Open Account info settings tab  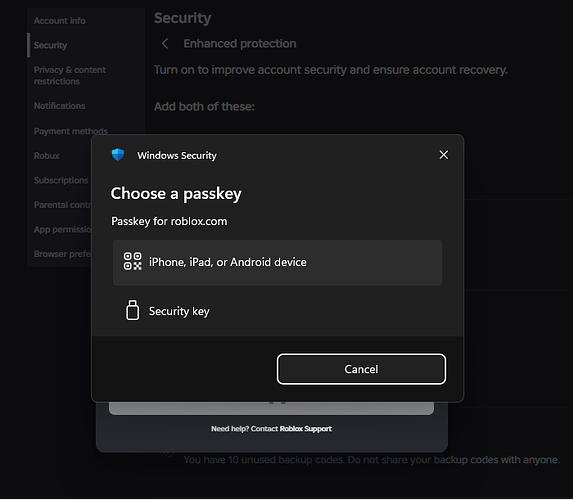[x=60, y=21]
